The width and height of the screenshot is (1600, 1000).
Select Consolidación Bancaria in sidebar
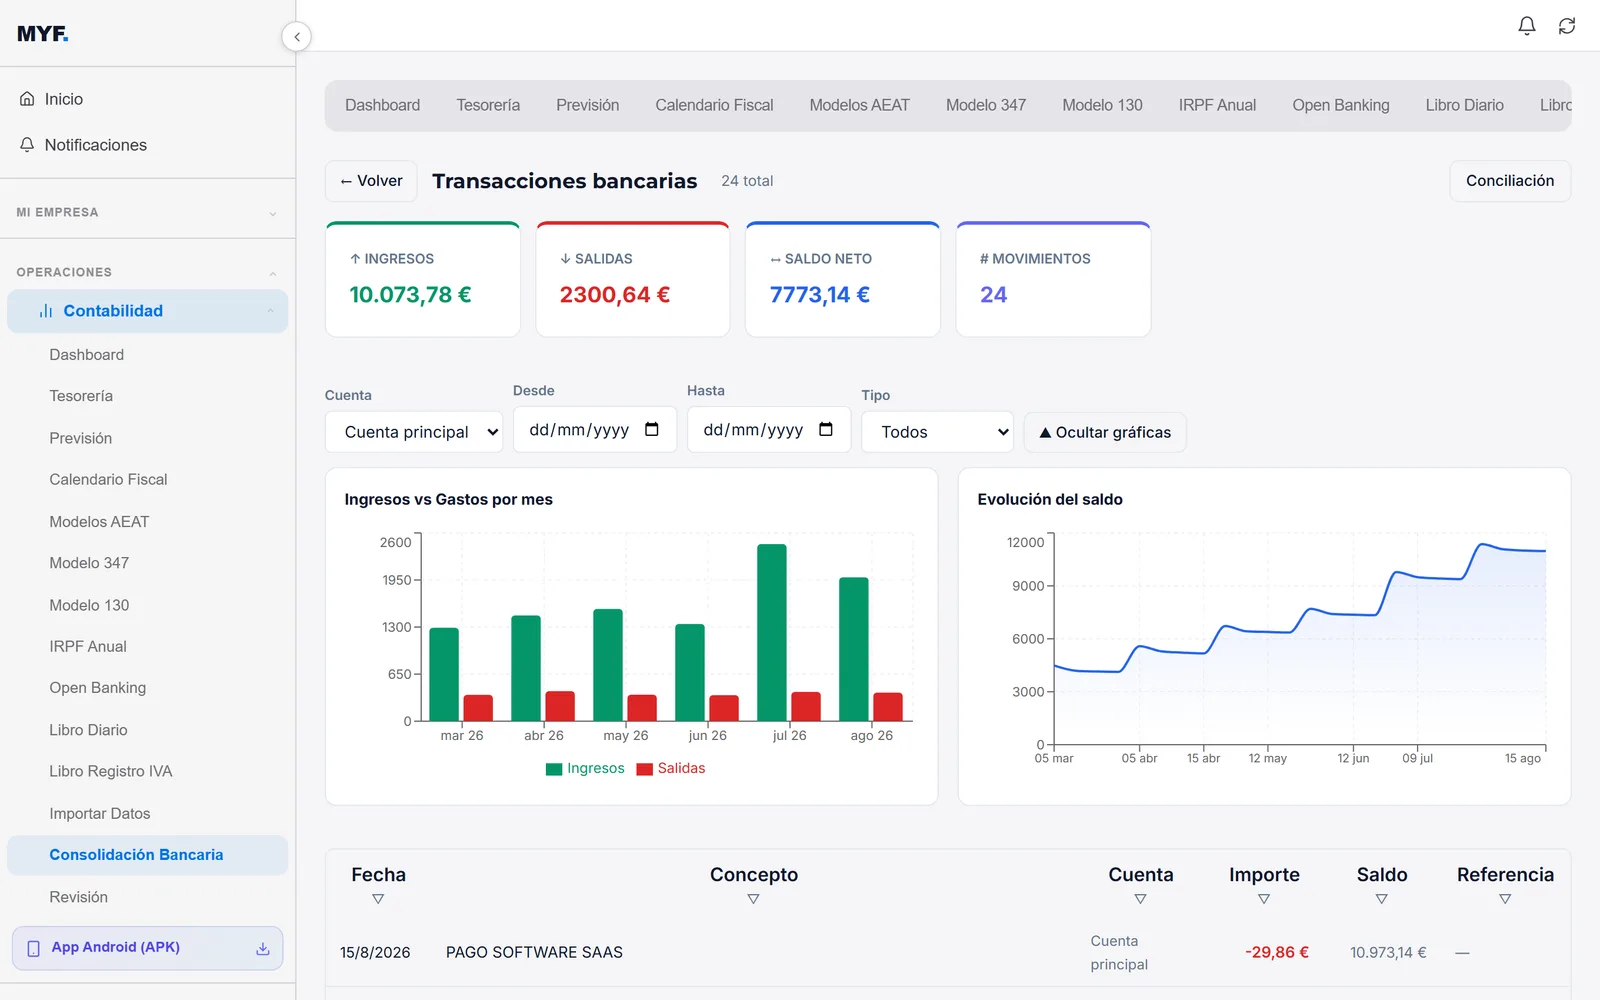coord(147,855)
